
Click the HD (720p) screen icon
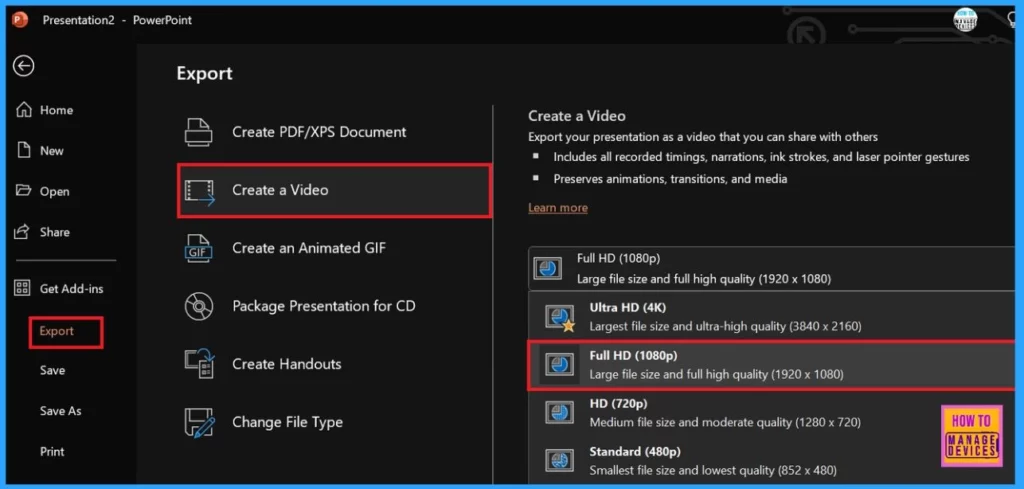coord(560,412)
